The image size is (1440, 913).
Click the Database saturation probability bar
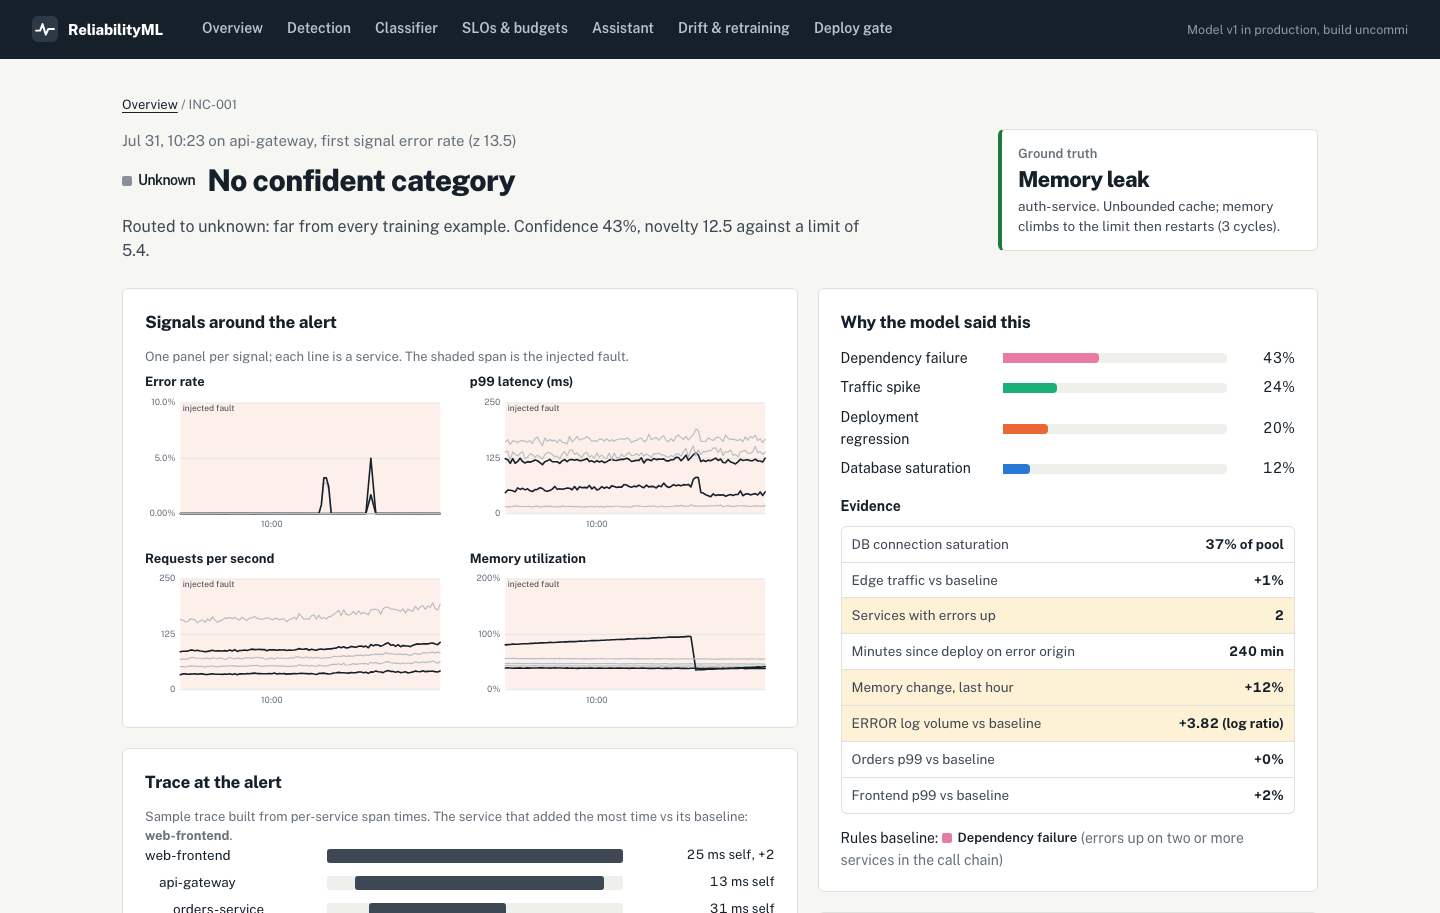pos(1115,469)
